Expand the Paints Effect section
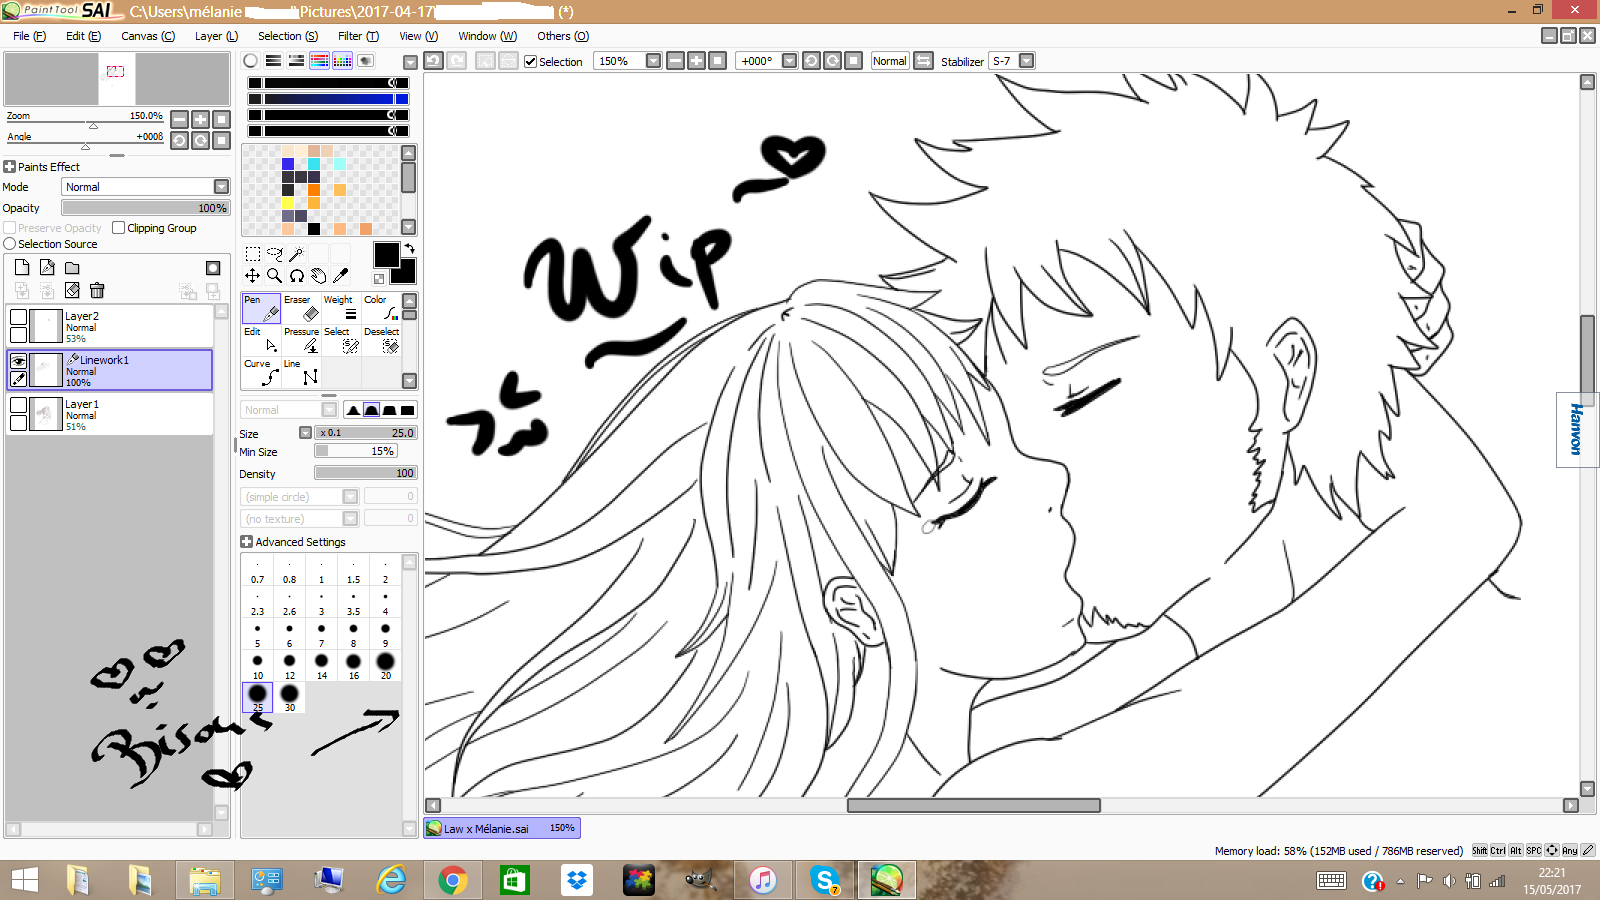The image size is (1600, 900). coord(10,167)
